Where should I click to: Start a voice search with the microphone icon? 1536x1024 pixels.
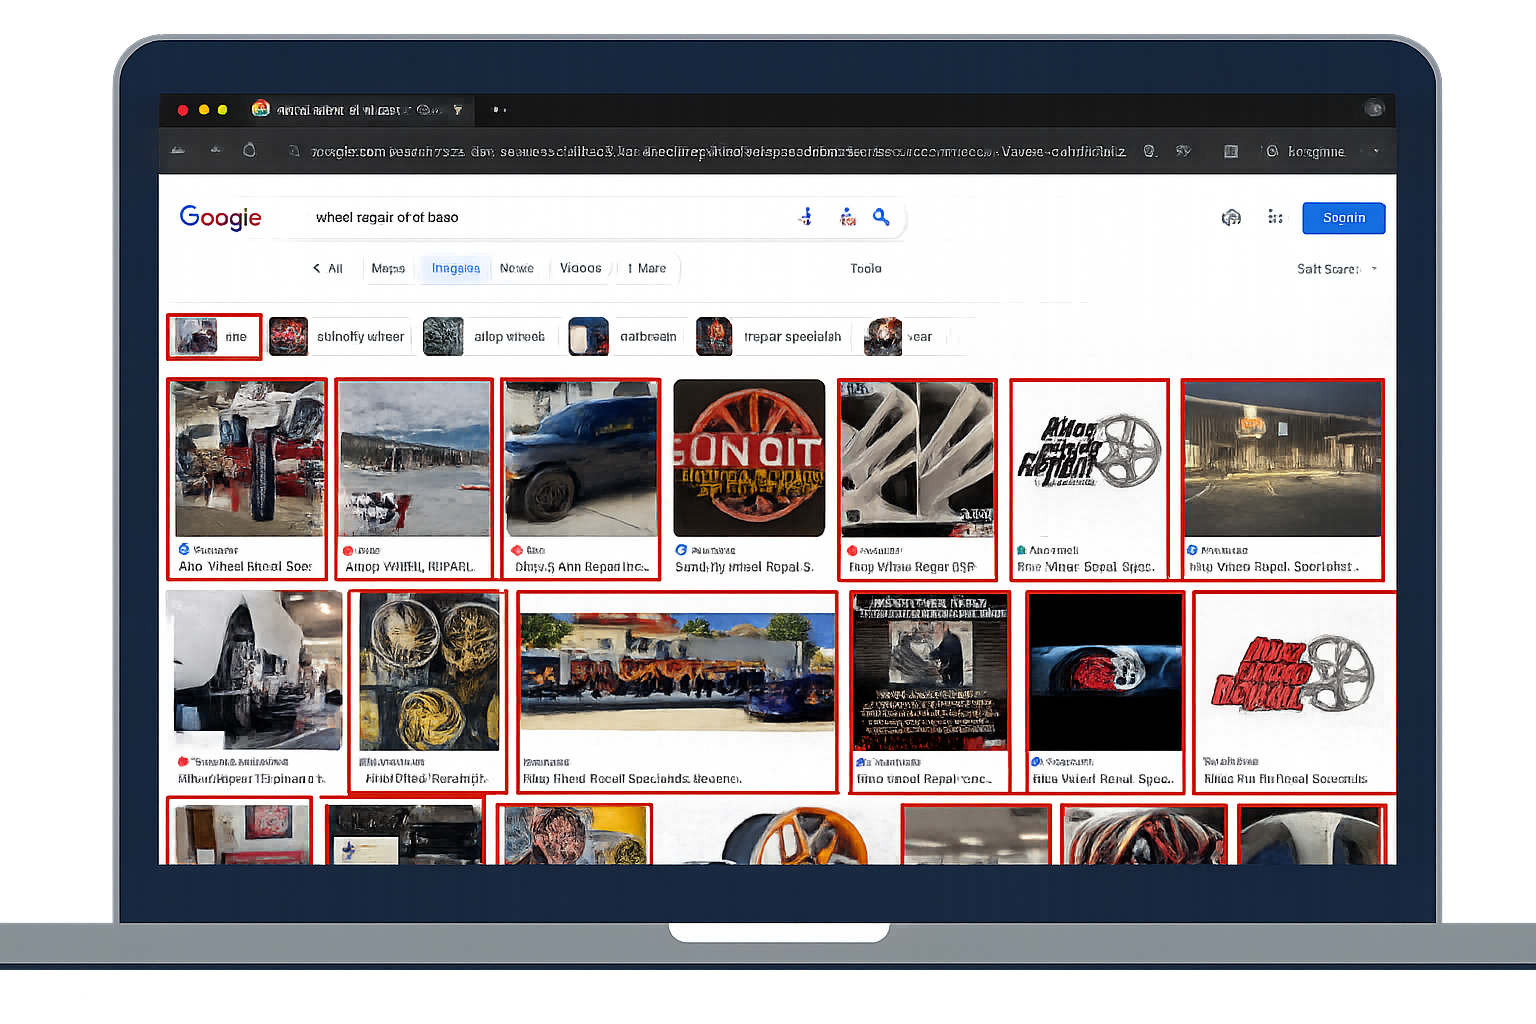pos(806,216)
